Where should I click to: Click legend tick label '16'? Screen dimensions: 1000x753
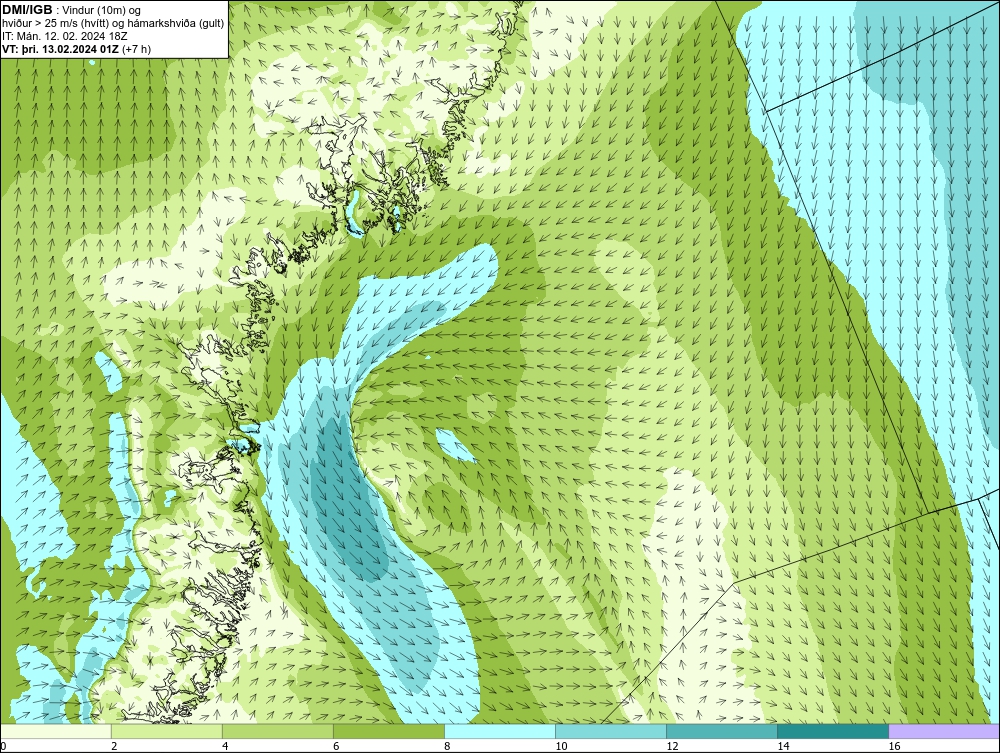tap(893, 746)
